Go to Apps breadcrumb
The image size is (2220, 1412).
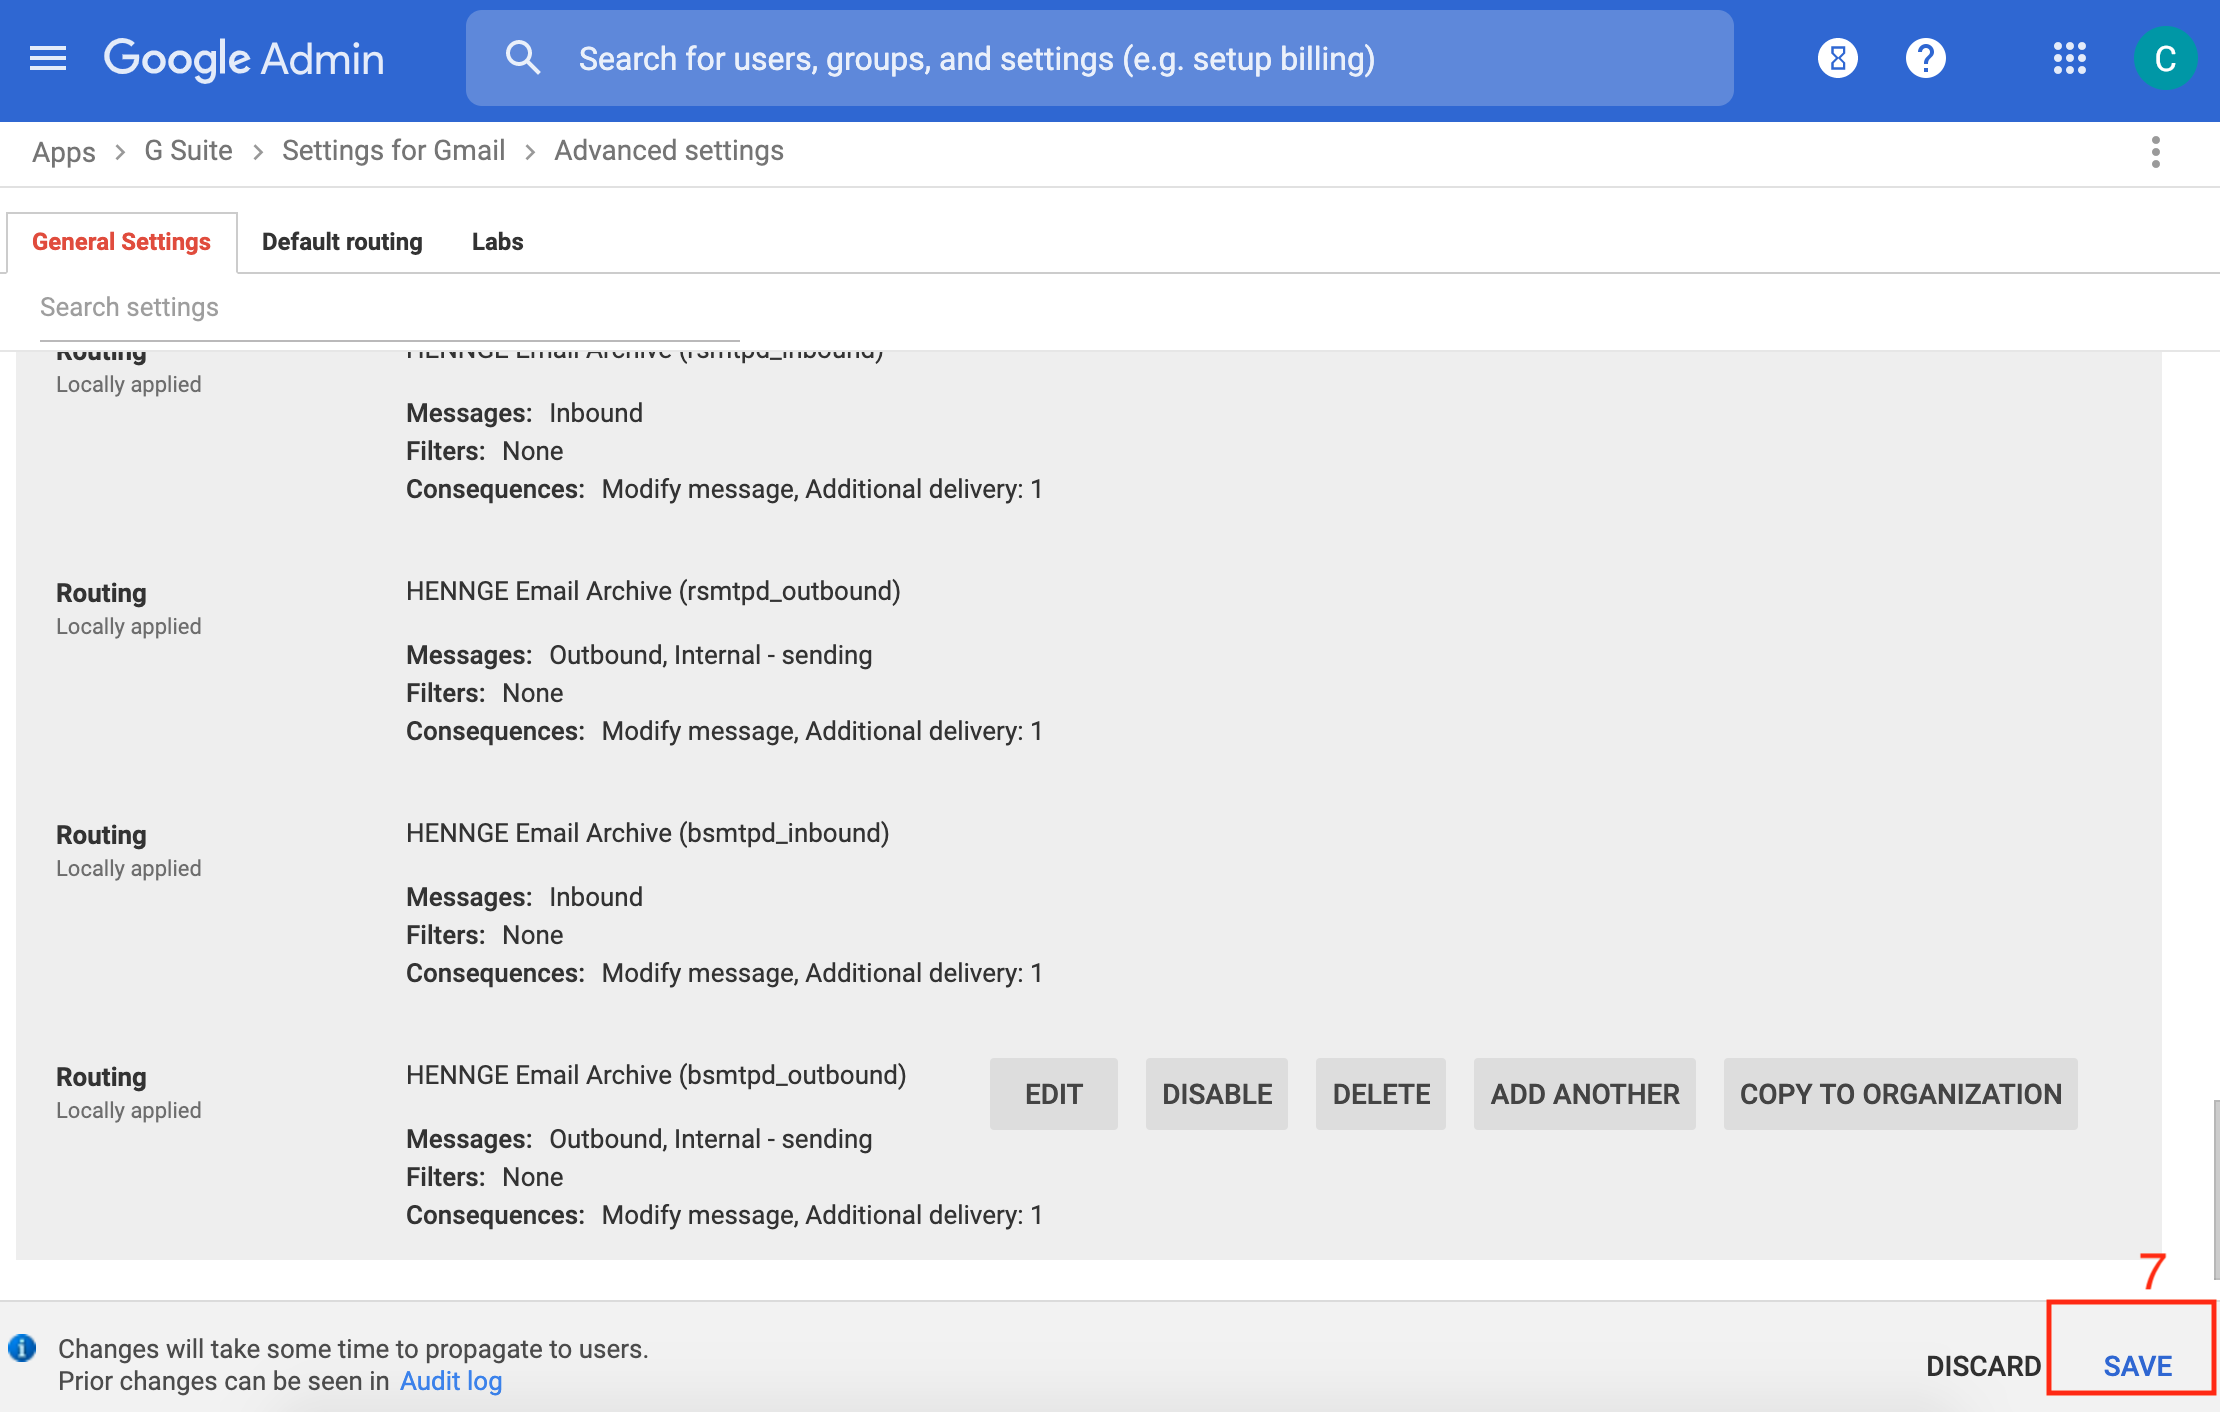point(64,151)
